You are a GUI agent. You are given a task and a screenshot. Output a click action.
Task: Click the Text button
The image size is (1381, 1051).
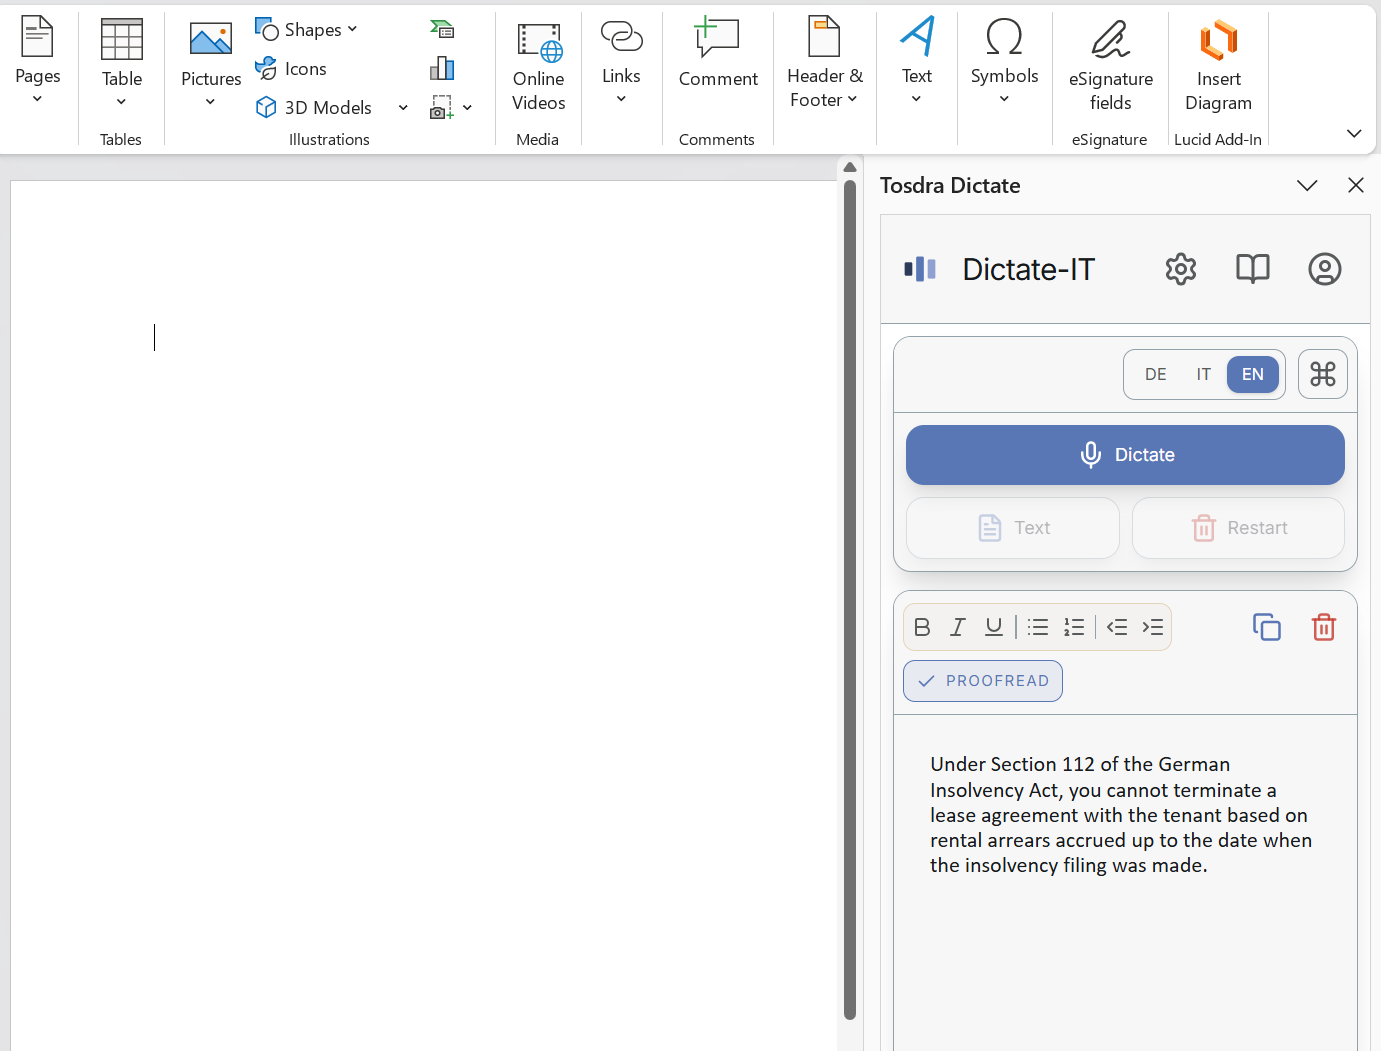1013,528
